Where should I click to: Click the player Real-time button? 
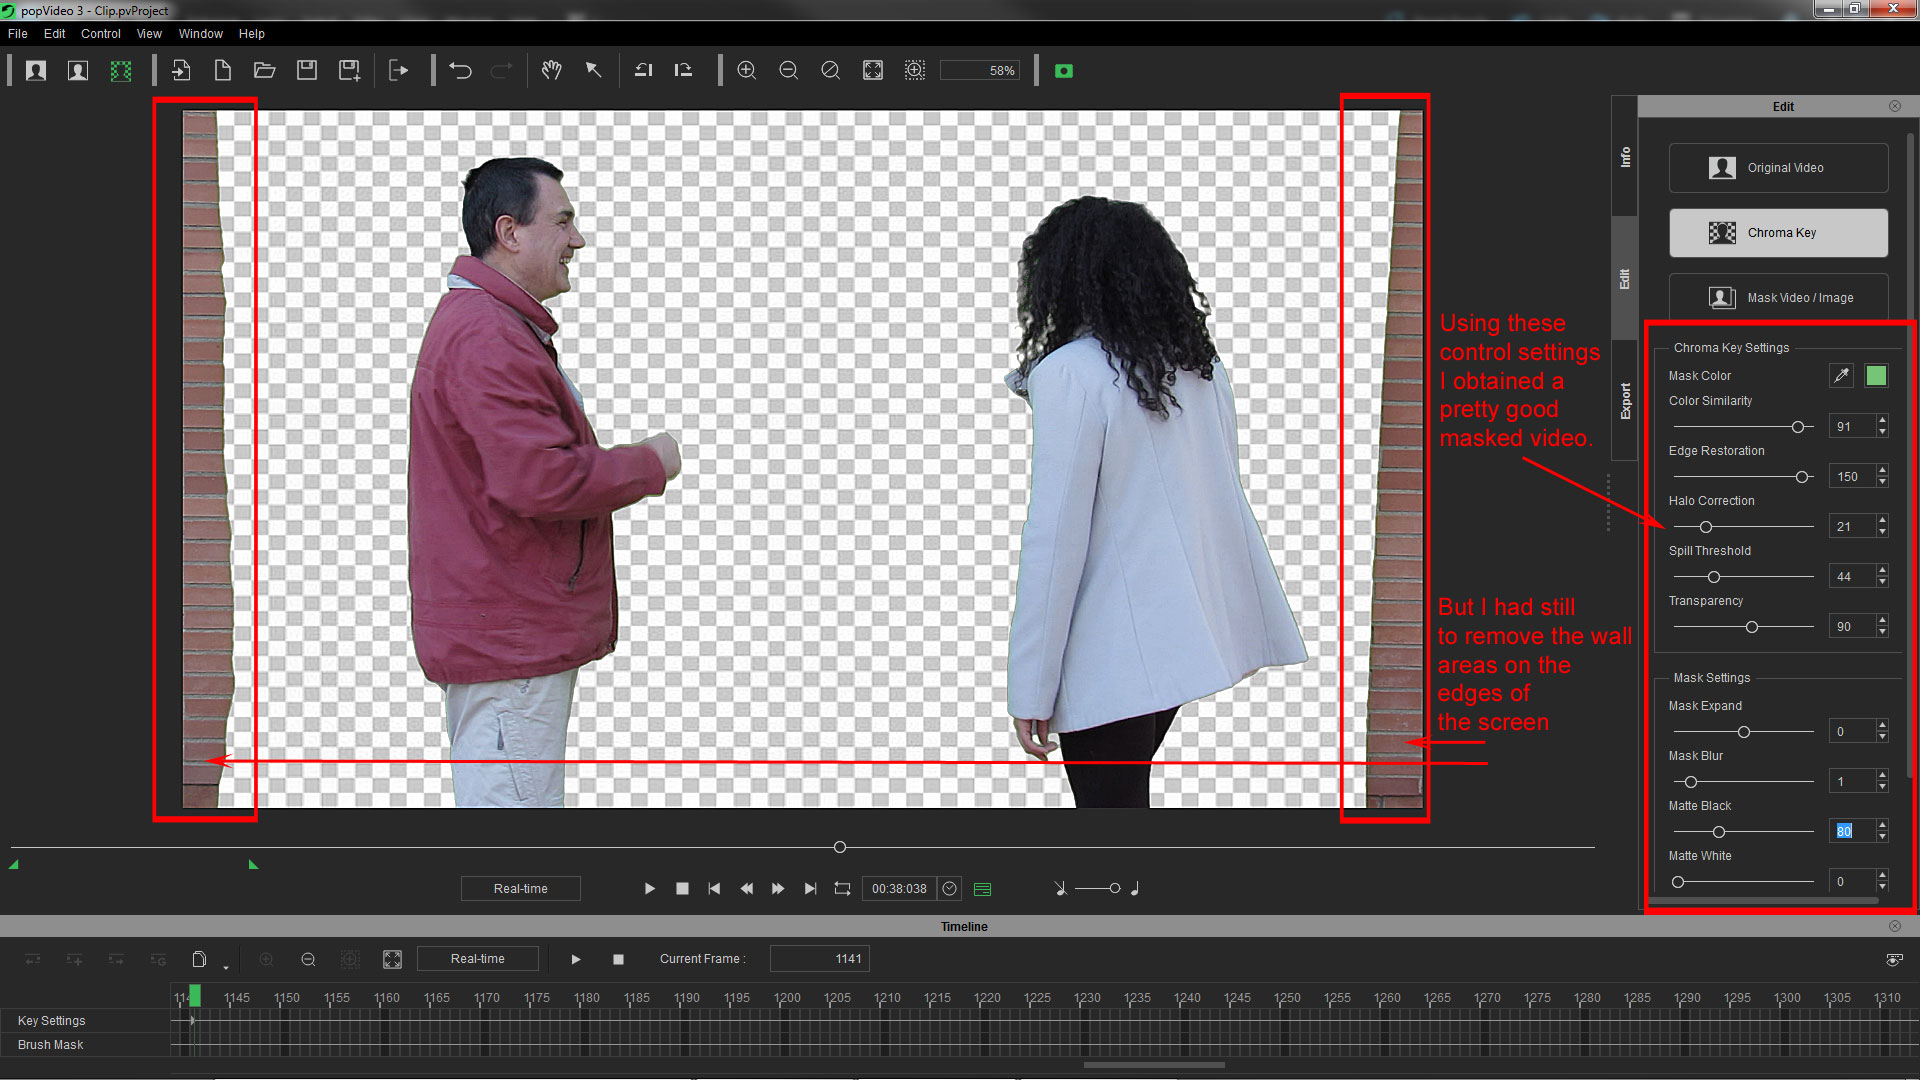coord(520,889)
